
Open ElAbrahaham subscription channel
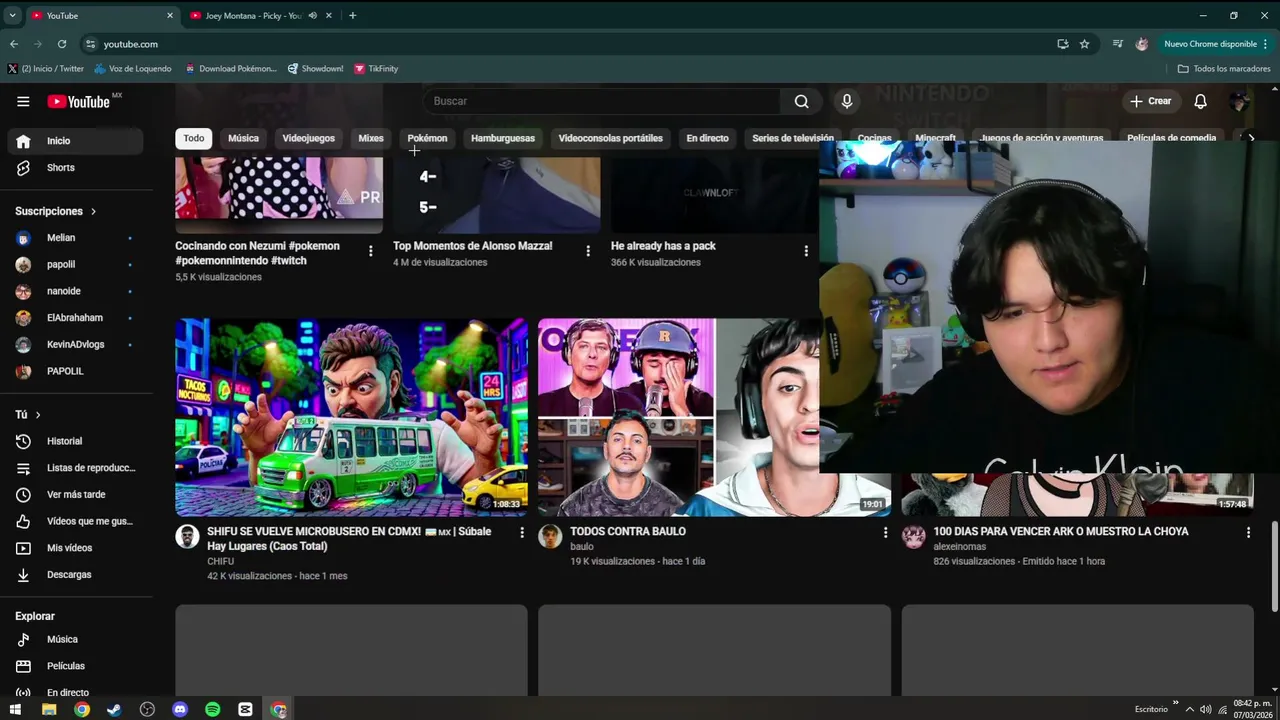75,318
